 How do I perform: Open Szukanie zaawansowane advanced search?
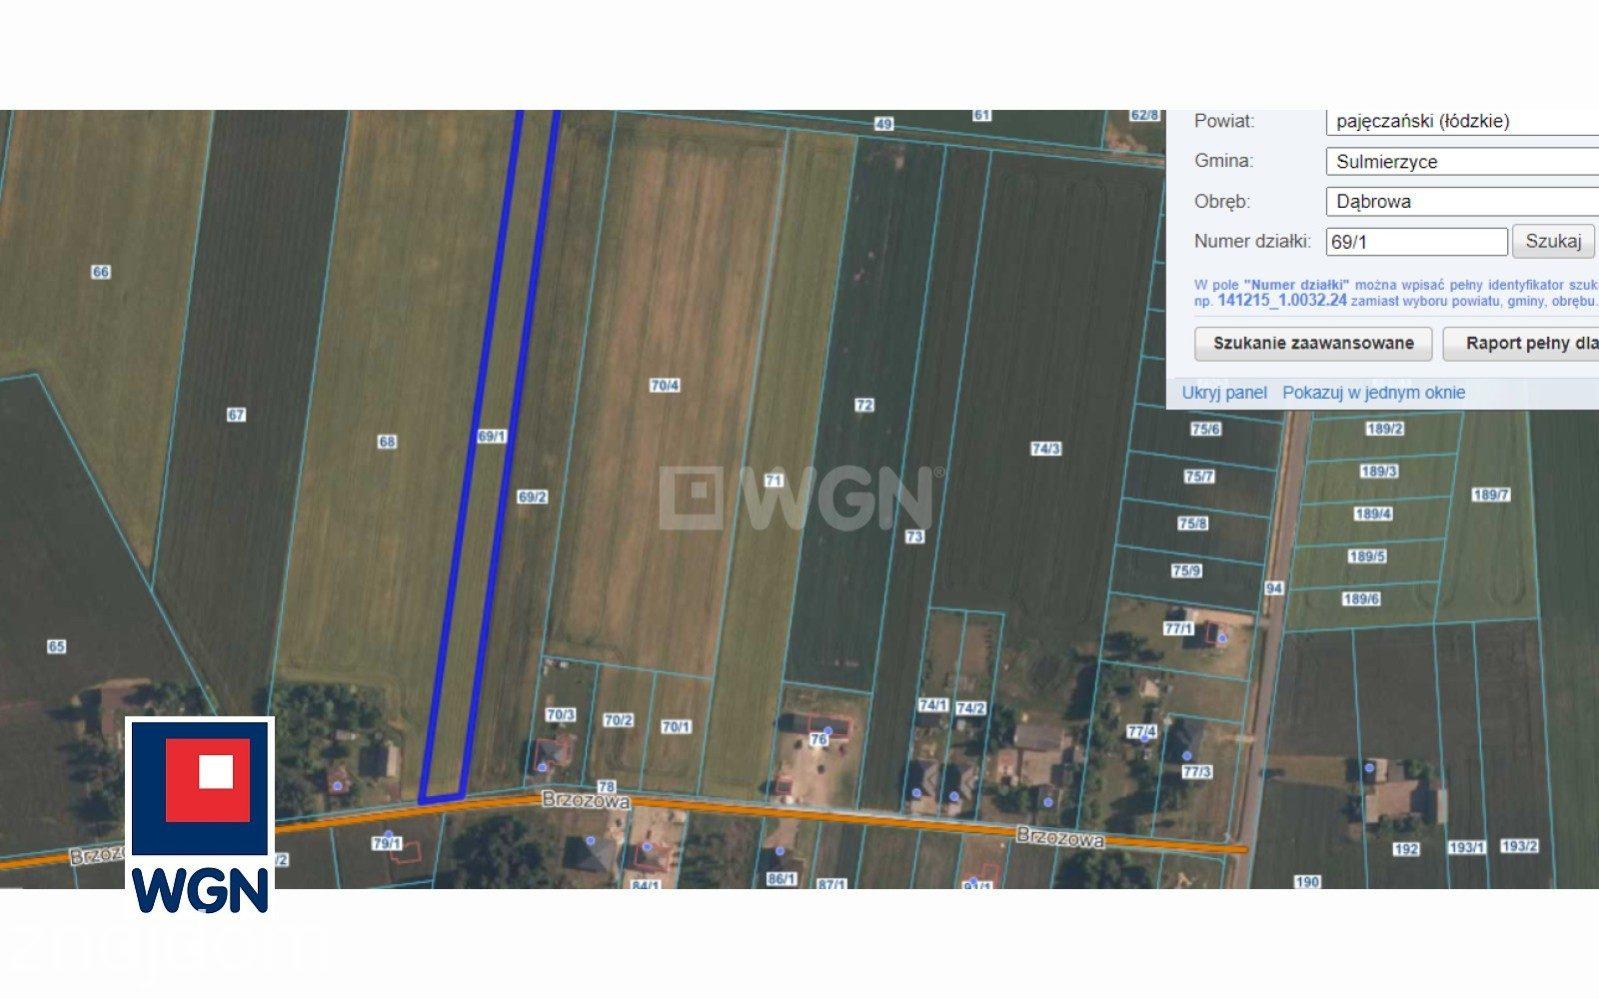[1313, 343]
